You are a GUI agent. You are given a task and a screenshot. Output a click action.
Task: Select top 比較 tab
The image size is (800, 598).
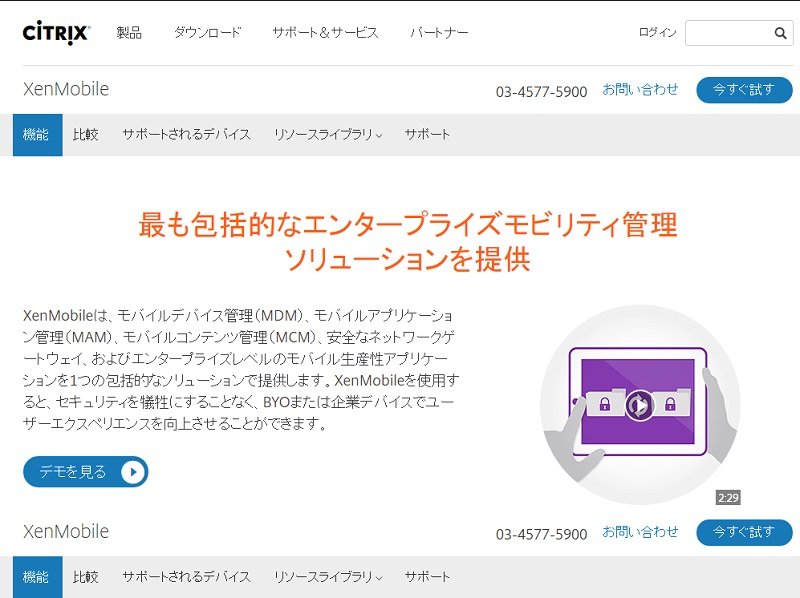86,135
